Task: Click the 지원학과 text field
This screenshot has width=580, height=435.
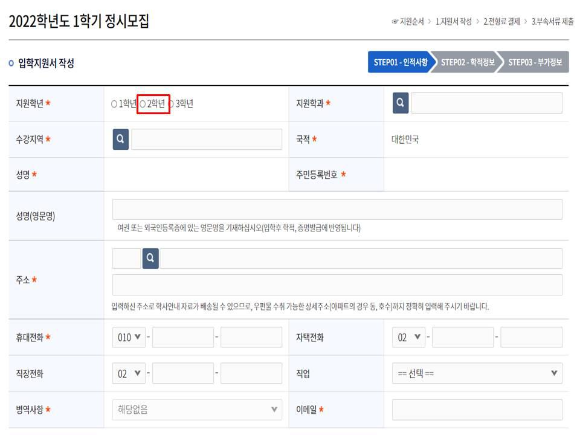Action: coord(487,103)
